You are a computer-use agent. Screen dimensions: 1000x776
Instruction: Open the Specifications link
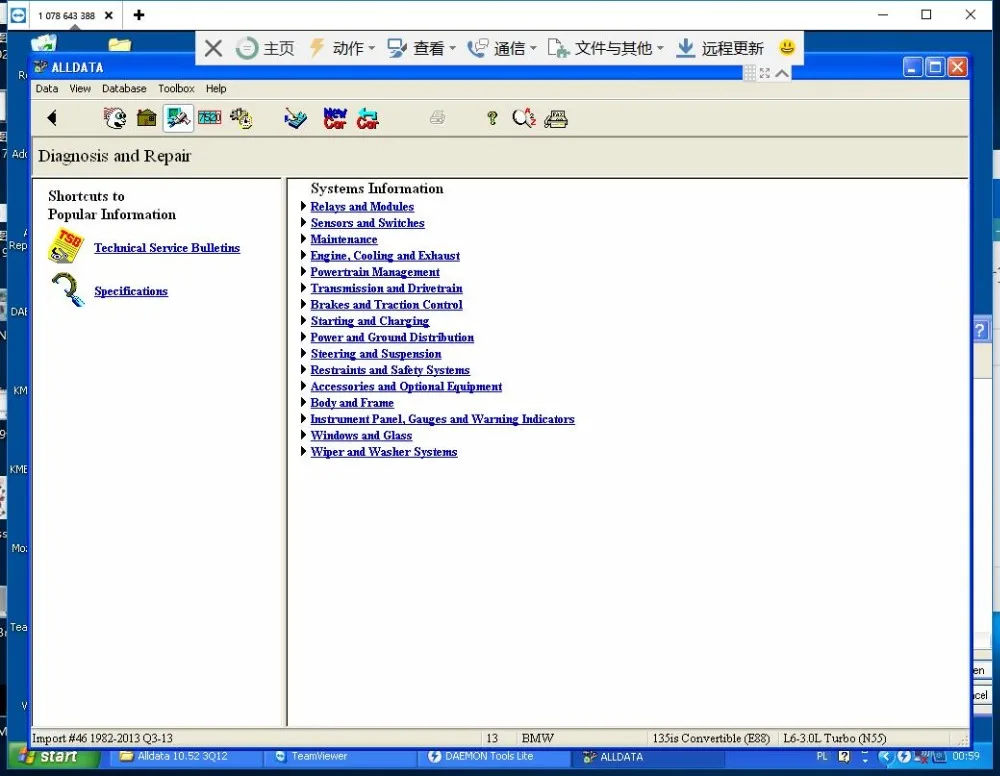coord(131,291)
